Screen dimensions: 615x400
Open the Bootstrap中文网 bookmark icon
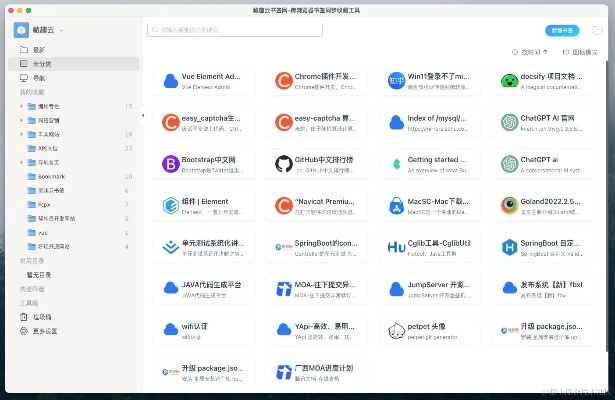tap(169, 162)
